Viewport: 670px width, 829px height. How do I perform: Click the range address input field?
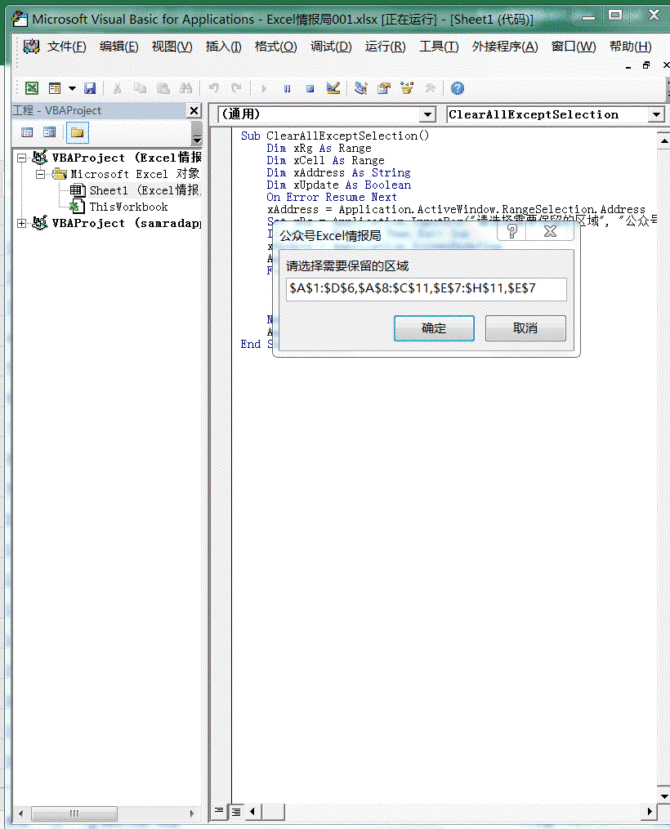[425, 289]
